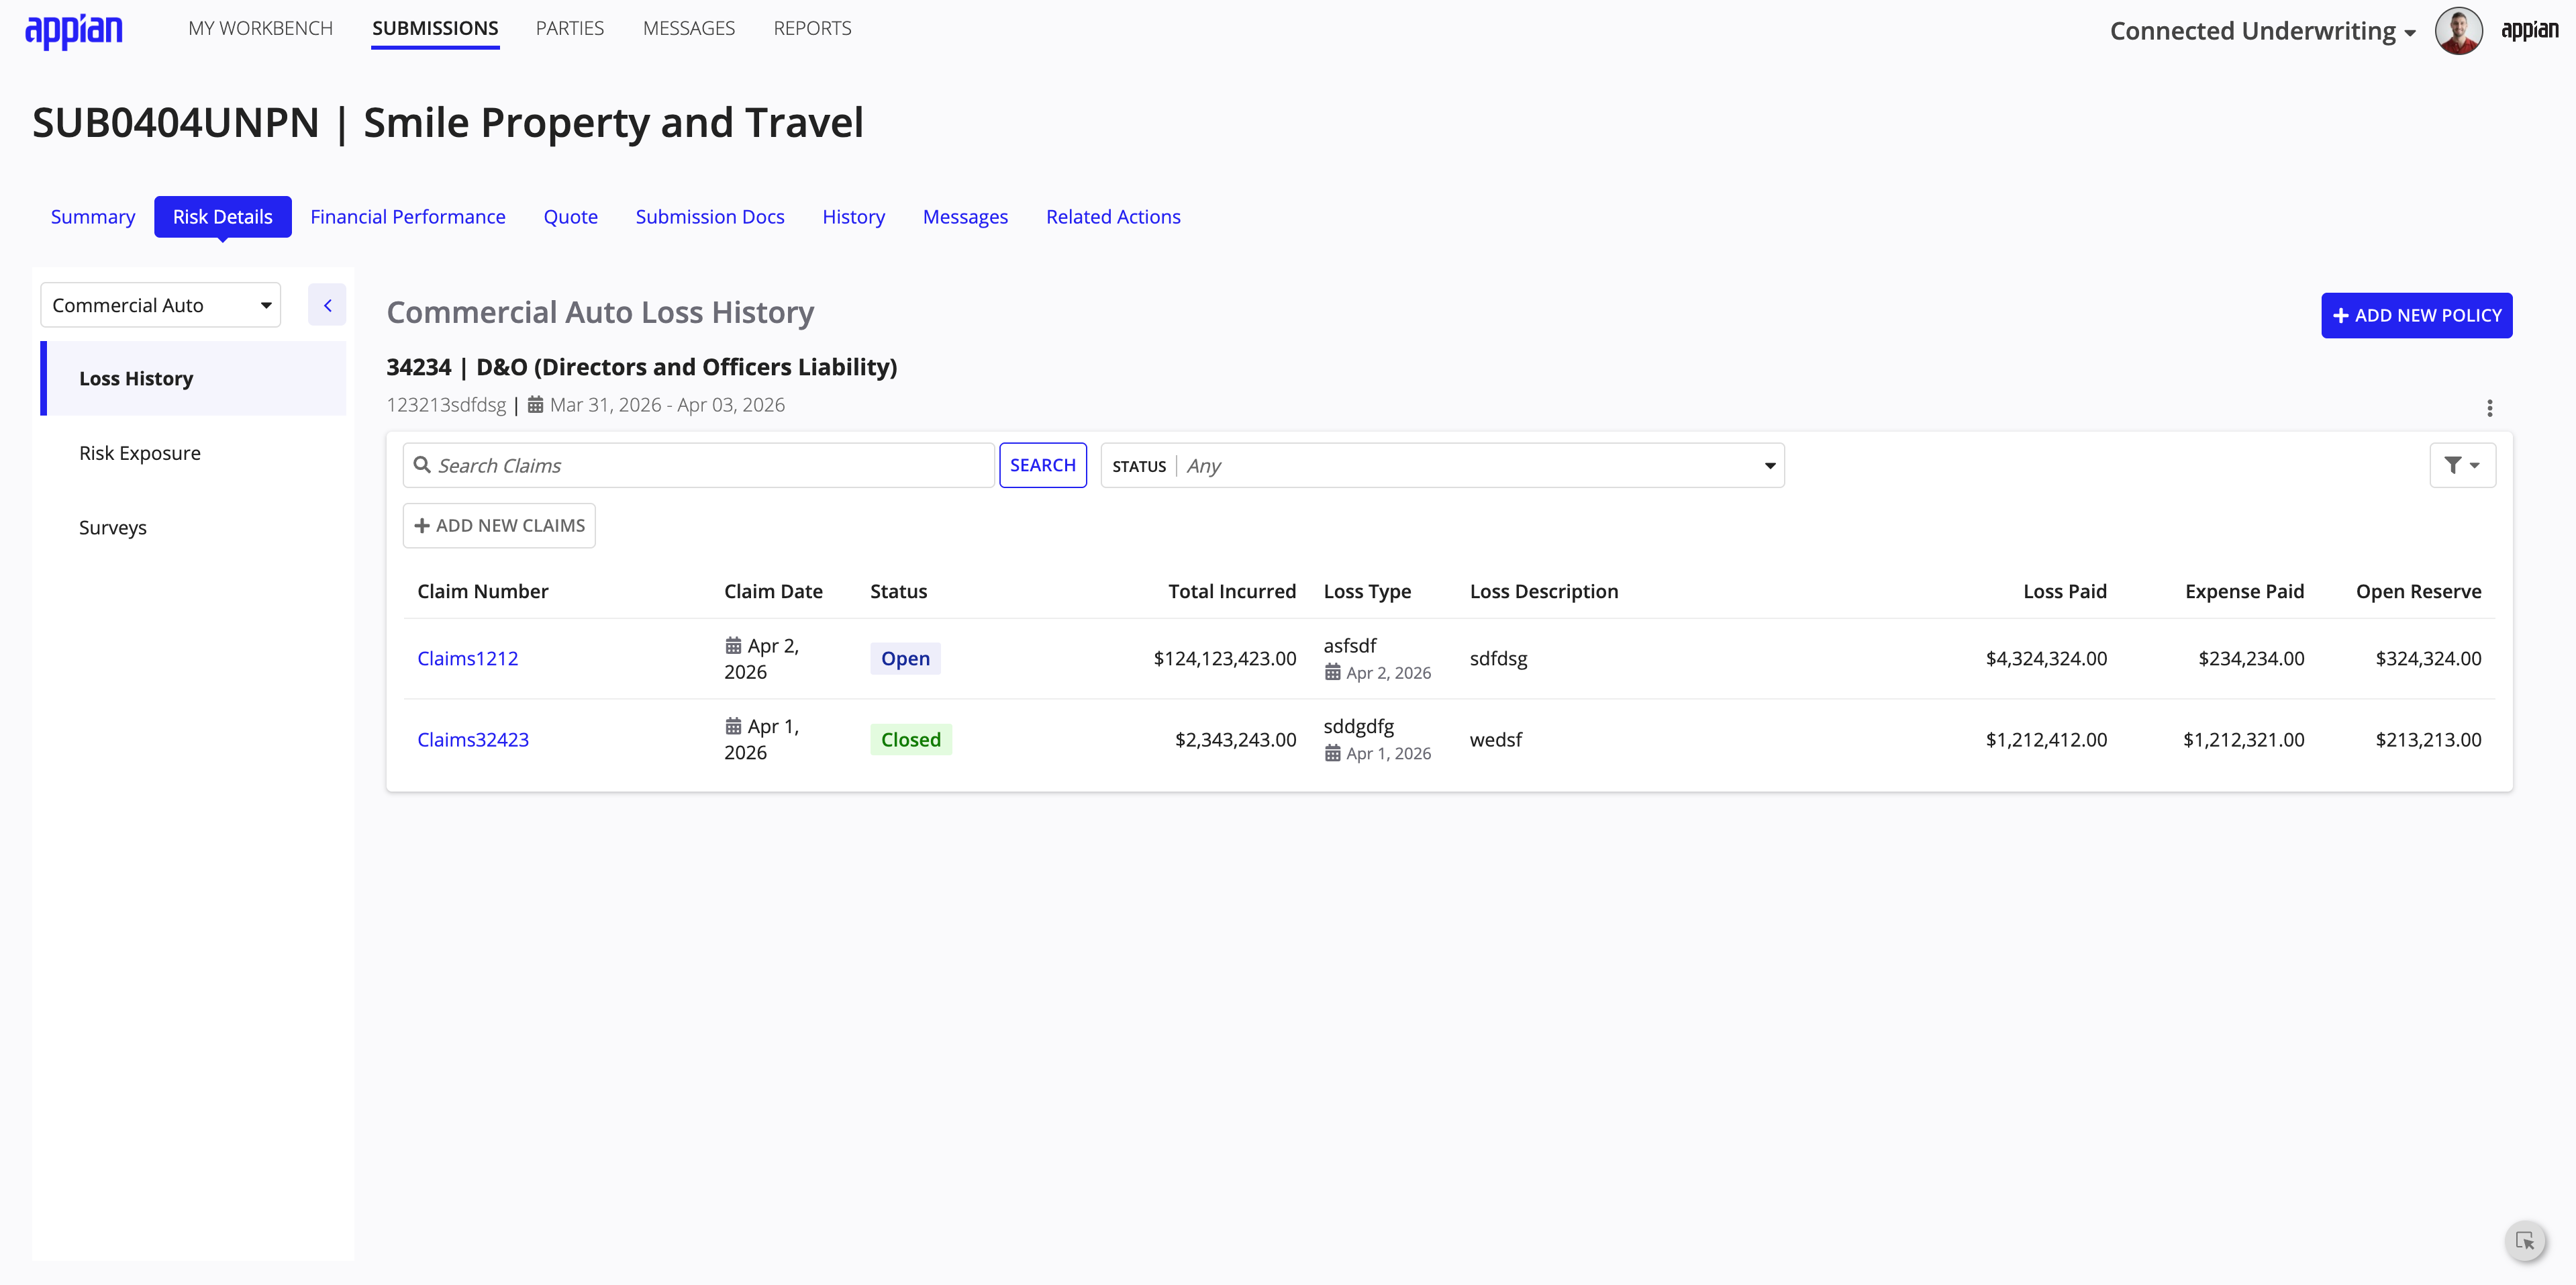Image resolution: width=2576 pixels, height=1285 pixels.
Task: Select Loss History in the sidebar
Action: [x=194, y=378]
